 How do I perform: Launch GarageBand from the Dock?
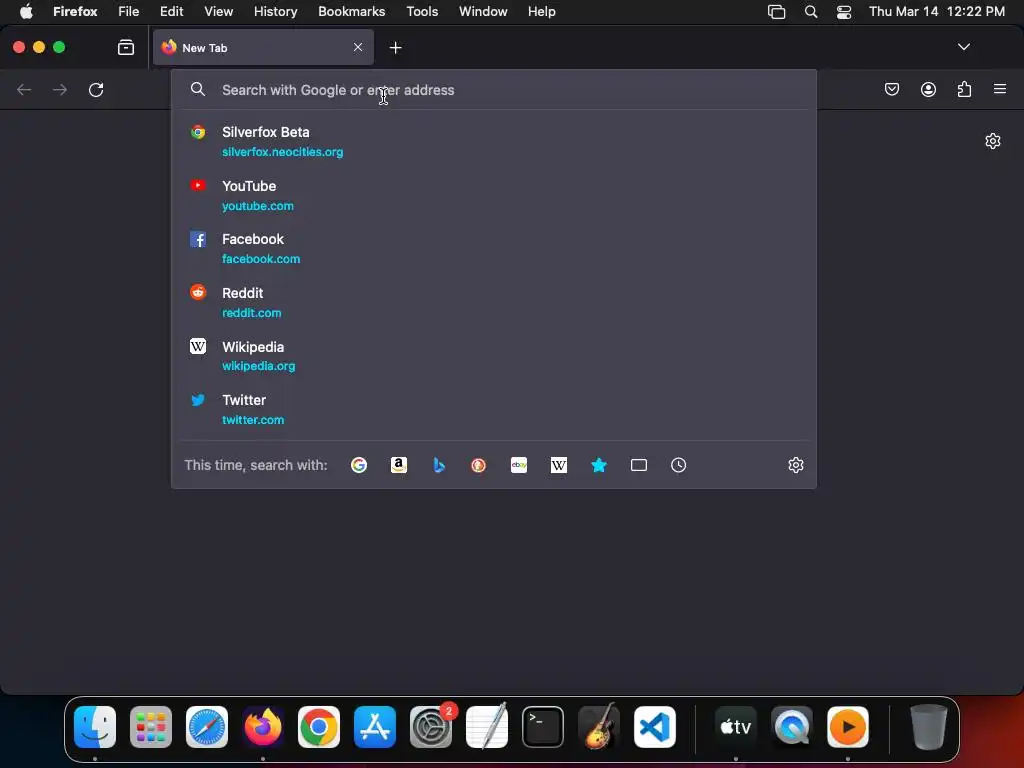click(599, 726)
